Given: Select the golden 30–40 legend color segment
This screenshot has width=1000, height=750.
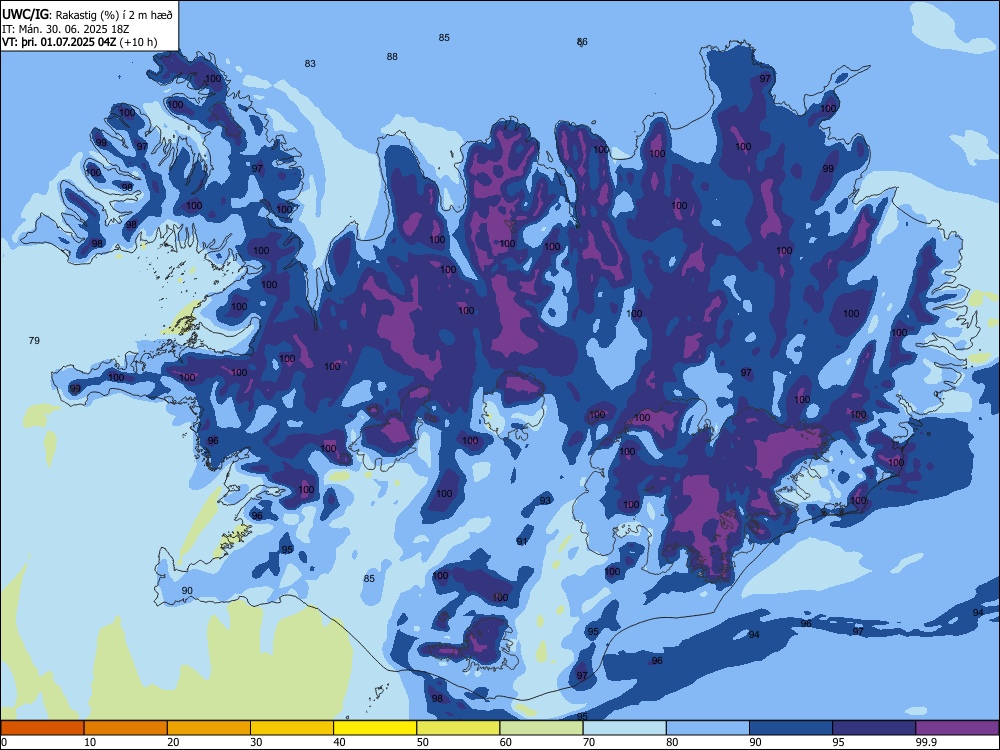Looking at the screenshot, I should click(292, 728).
